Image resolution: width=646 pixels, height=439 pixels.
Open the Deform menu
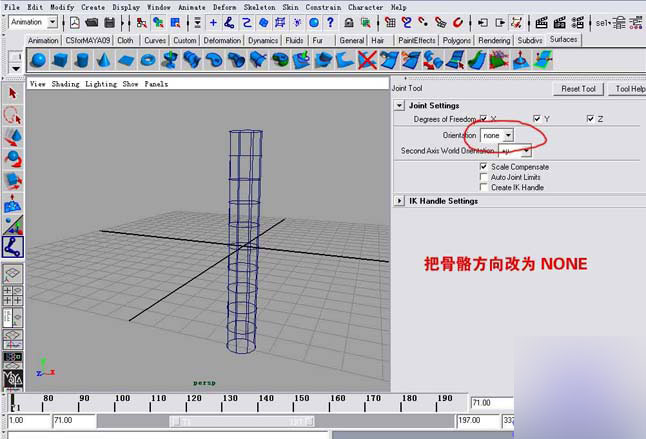pyautogui.click(x=225, y=7)
